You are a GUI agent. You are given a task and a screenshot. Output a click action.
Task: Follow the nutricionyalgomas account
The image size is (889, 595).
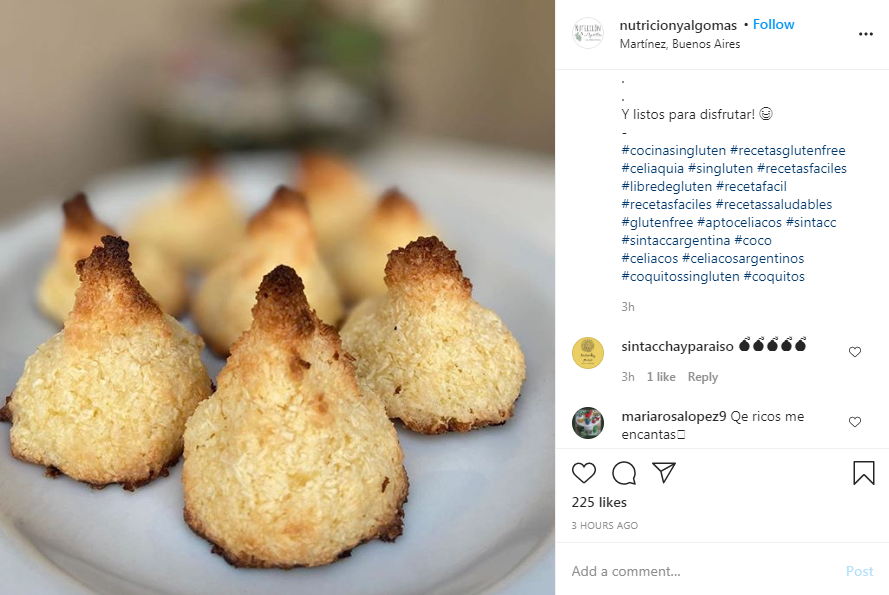tap(774, 25)
